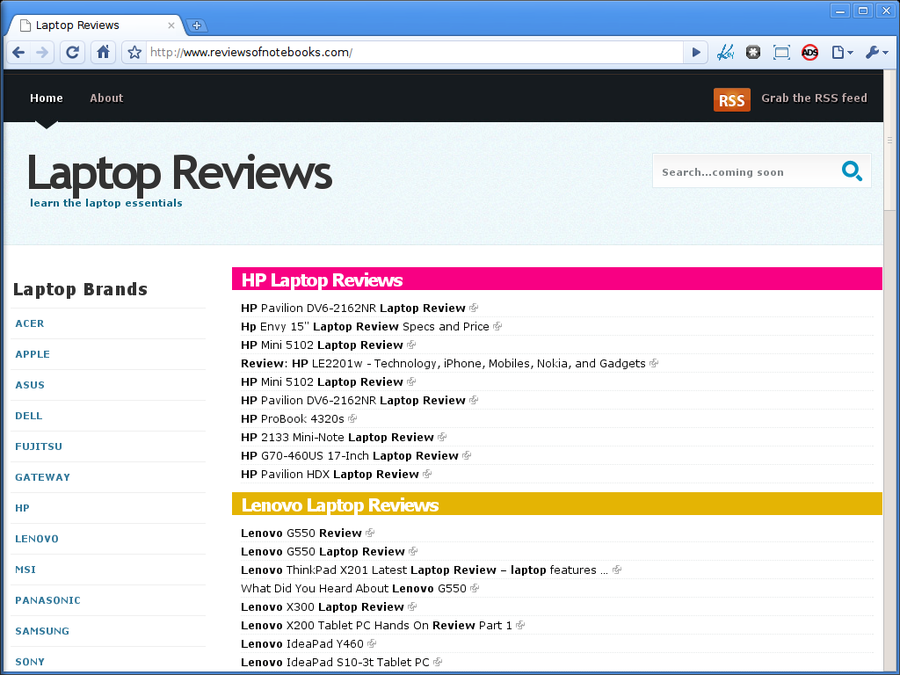Screen dimensions: 900x675
Task: Open the PANASONIC brand link
Action: point(48,600)
